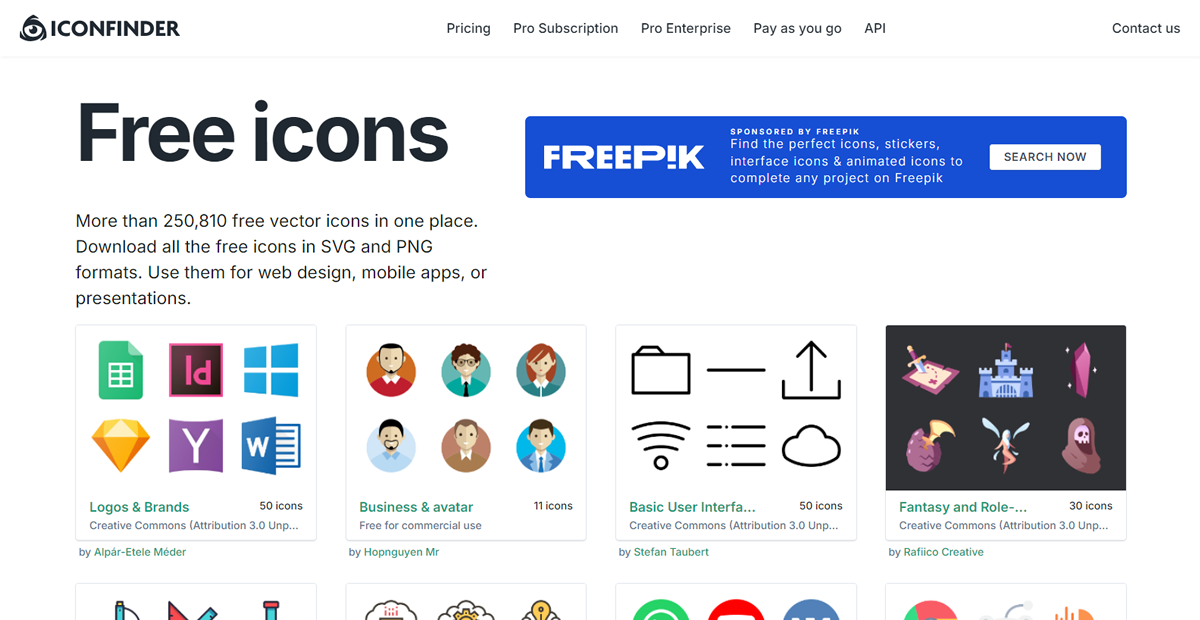1200x620 pixels.
Task: Click the Microsoft Word icon
Action: point(271,446)
